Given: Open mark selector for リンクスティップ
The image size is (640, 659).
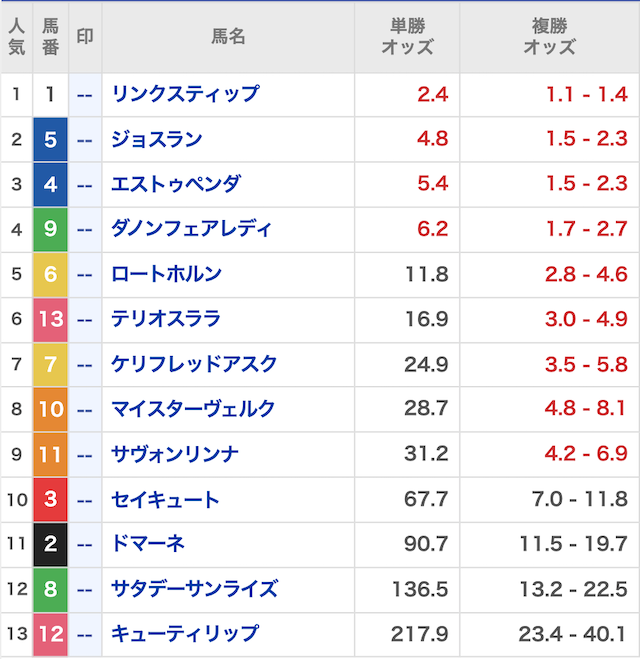Looking at the screenshot, I should [x=85, y=94].
